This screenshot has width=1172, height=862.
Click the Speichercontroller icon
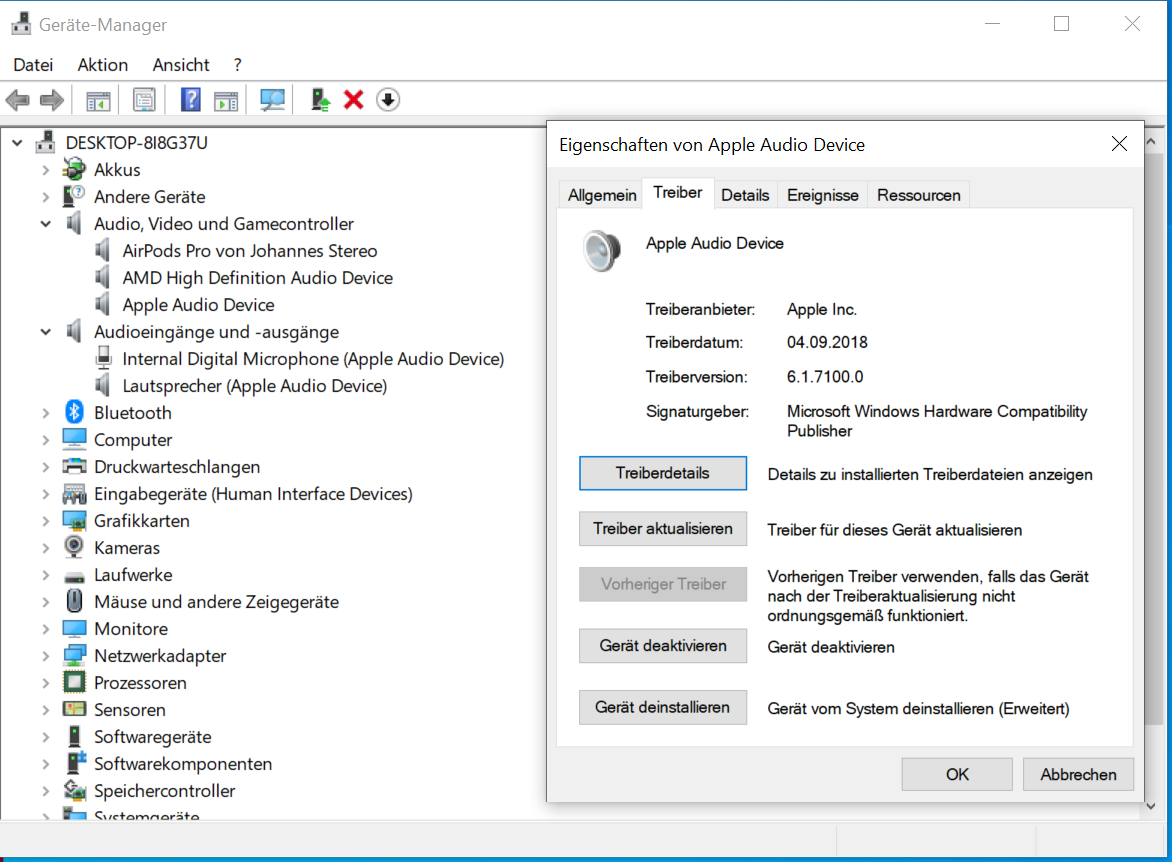74,789
